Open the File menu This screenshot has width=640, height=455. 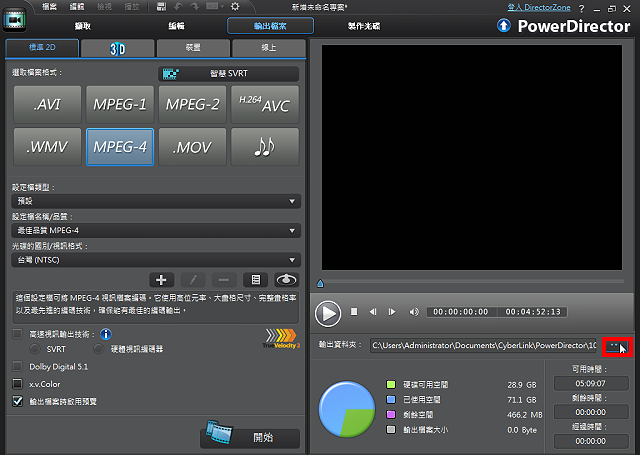(x=49, y=7)
